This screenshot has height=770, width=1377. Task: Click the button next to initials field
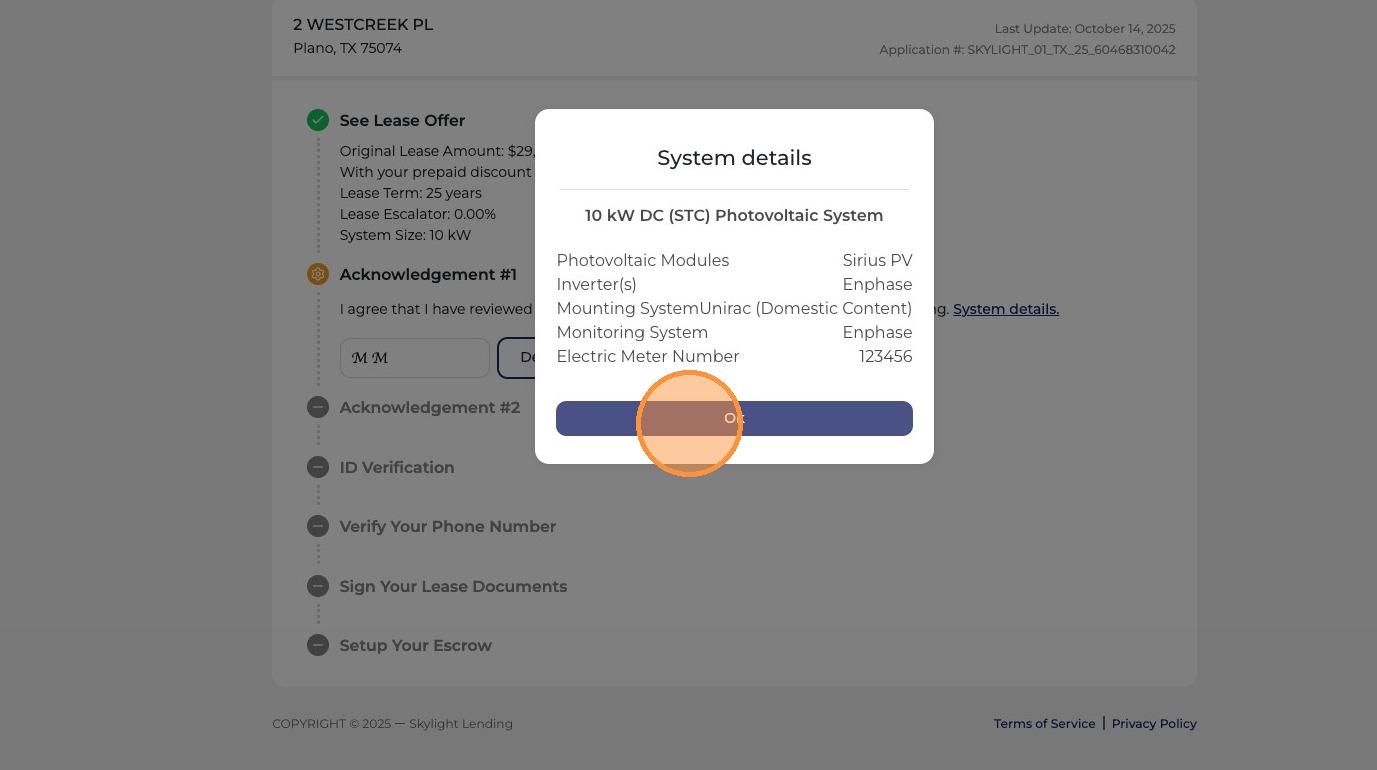point(516,358)
